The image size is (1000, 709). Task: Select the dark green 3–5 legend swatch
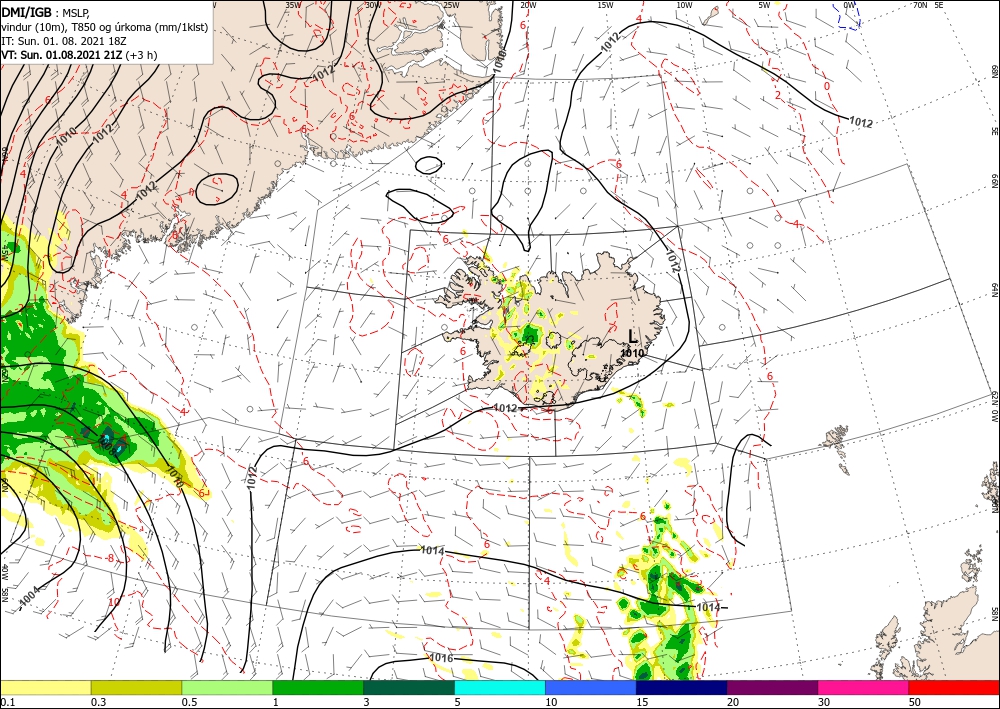coord(409,688)
